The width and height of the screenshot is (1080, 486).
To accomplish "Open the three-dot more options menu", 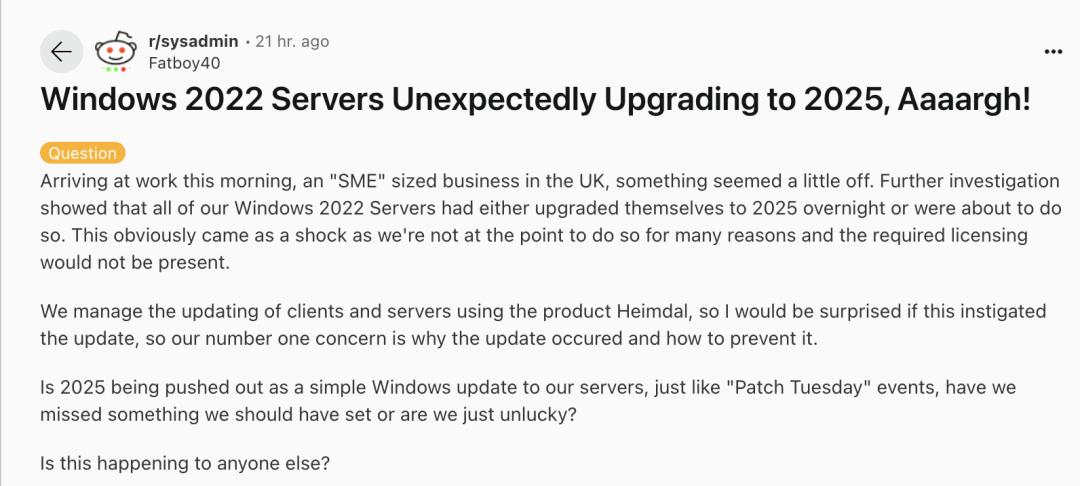I will click(x=1053, y=52).
